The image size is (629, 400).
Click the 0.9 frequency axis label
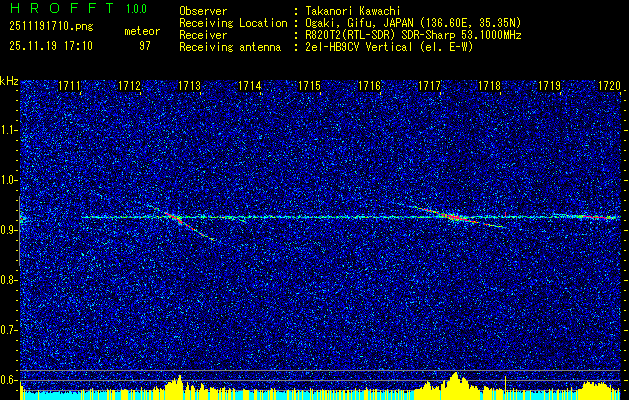point(9,230)
